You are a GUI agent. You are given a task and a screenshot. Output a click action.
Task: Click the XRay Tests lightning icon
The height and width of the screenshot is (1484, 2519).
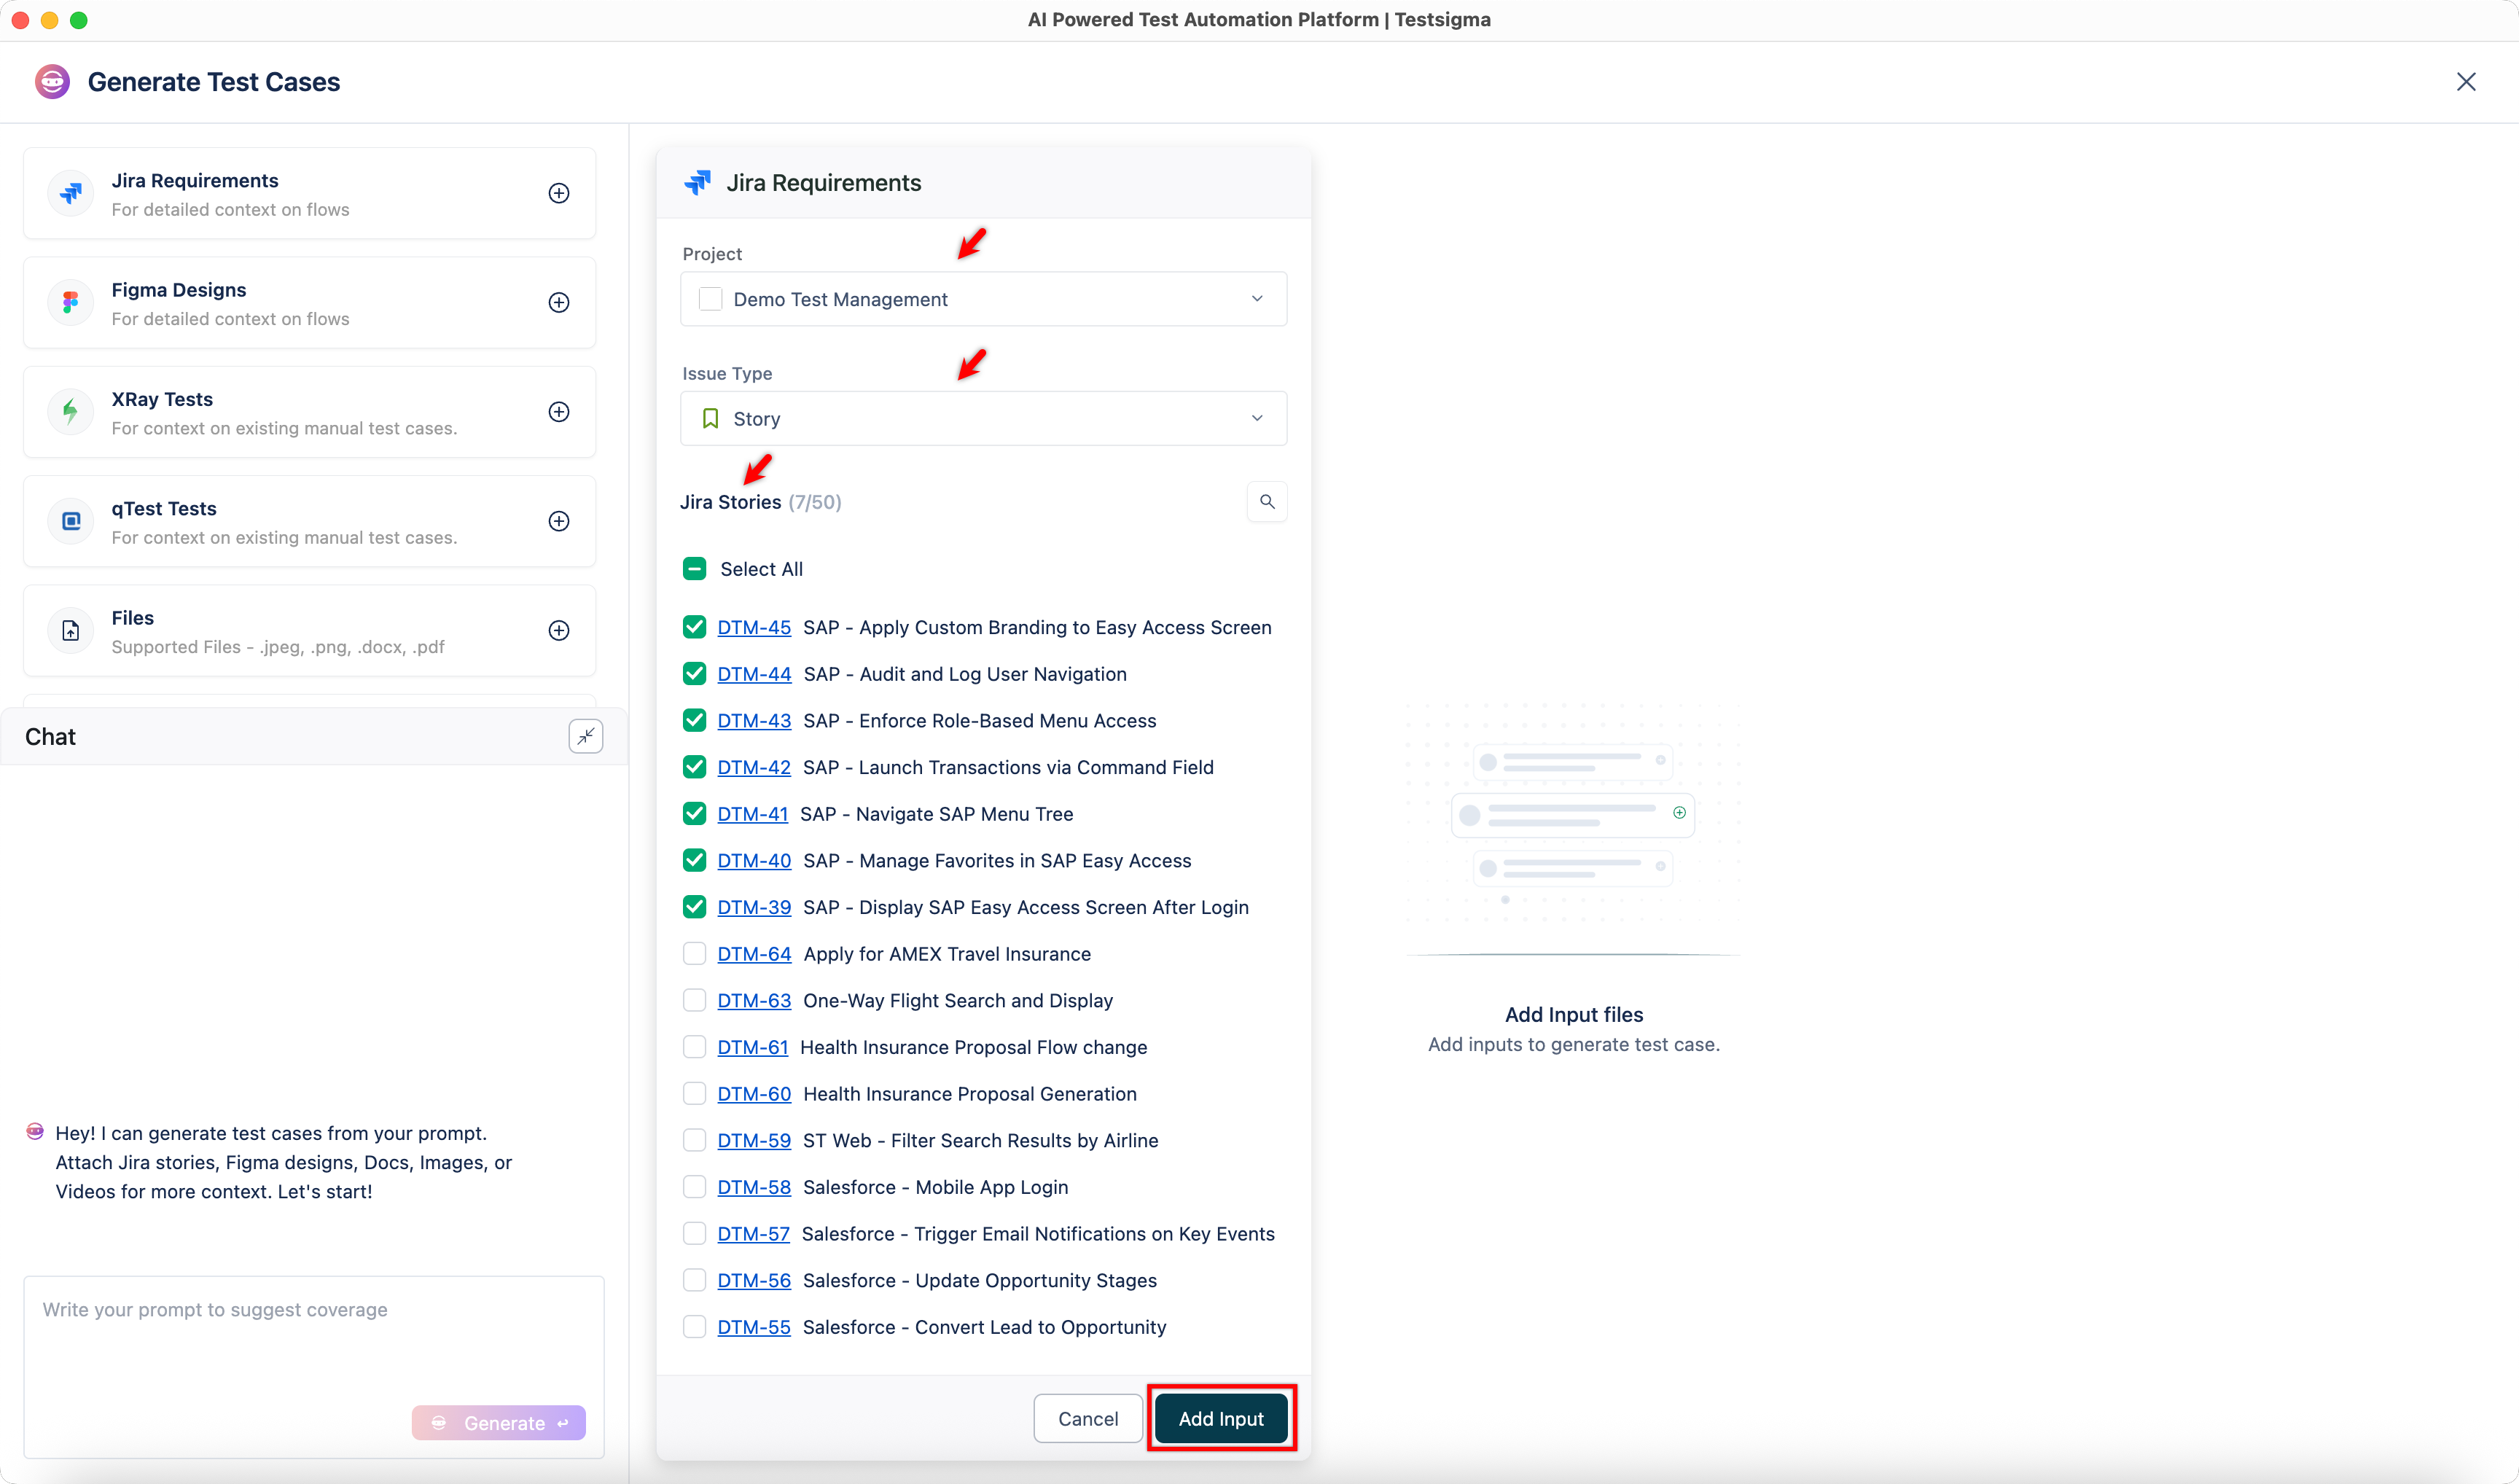(70, 411)
